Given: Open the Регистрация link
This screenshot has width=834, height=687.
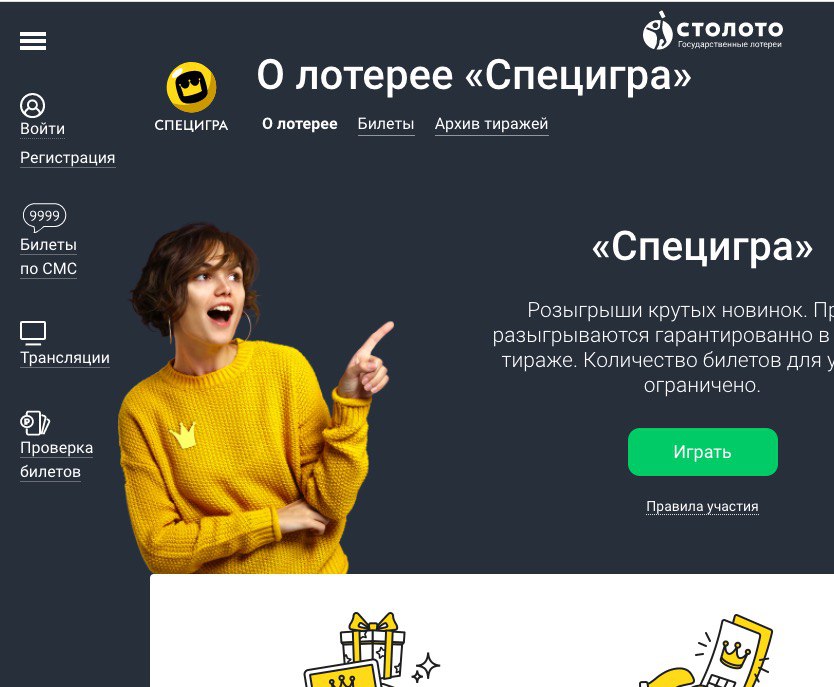Looking at the screenshot, I should pos(68,158).
